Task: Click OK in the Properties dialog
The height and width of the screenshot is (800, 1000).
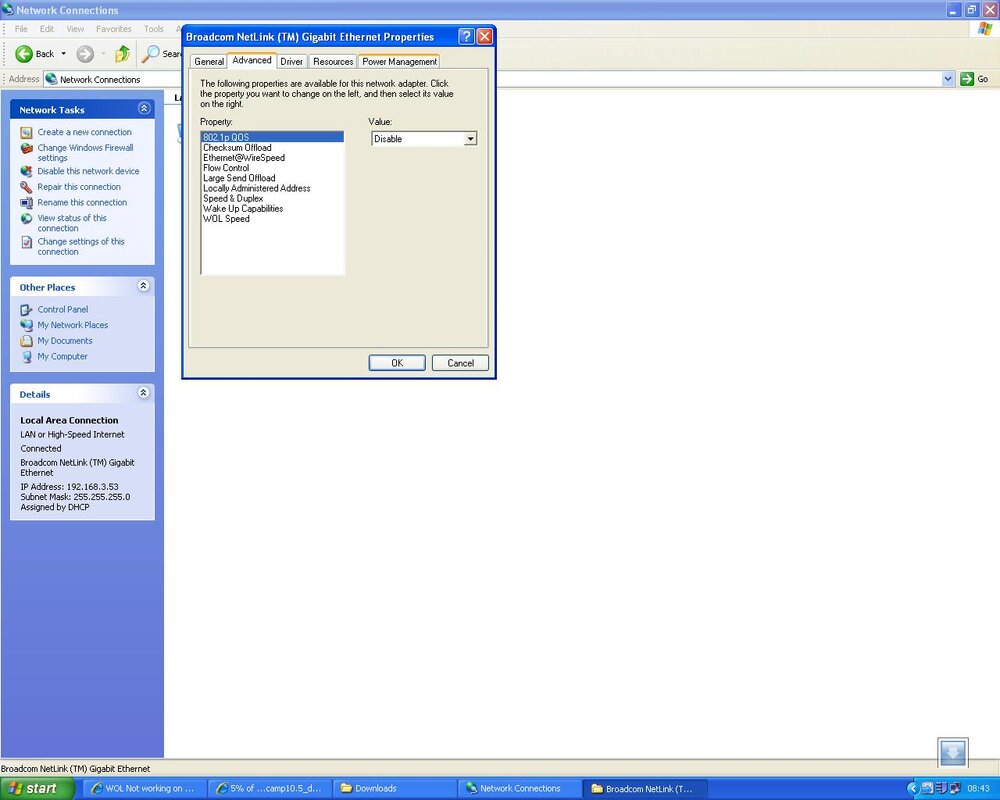Action: click(397, 363)
